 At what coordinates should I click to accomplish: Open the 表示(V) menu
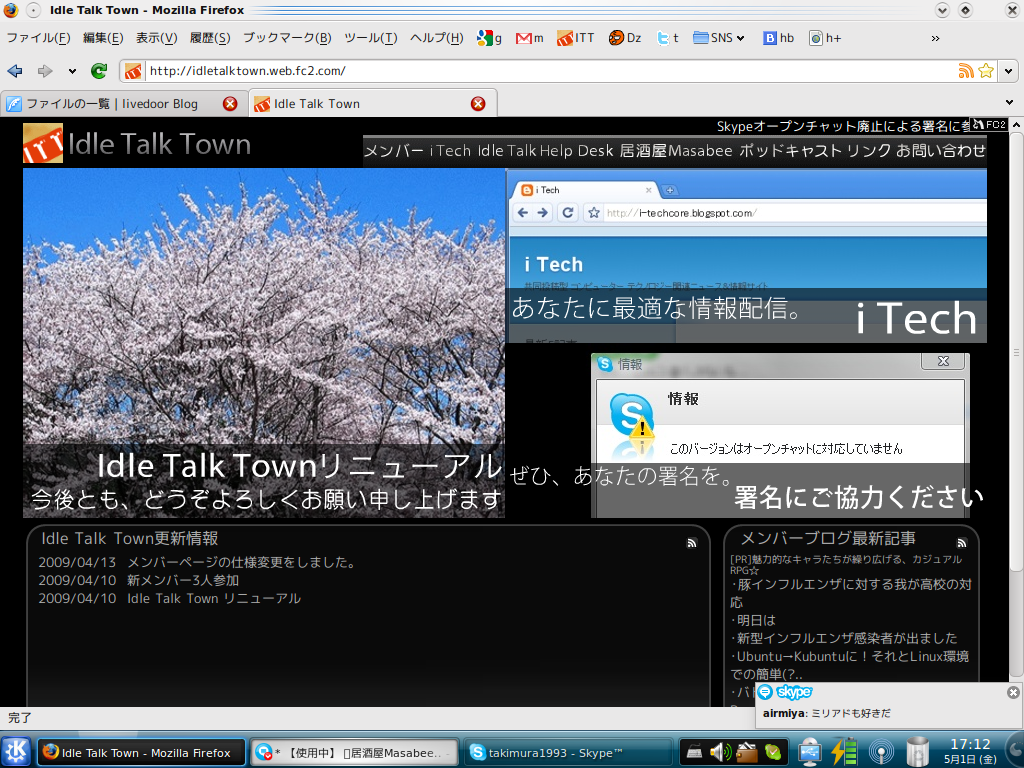click(156, 38)
